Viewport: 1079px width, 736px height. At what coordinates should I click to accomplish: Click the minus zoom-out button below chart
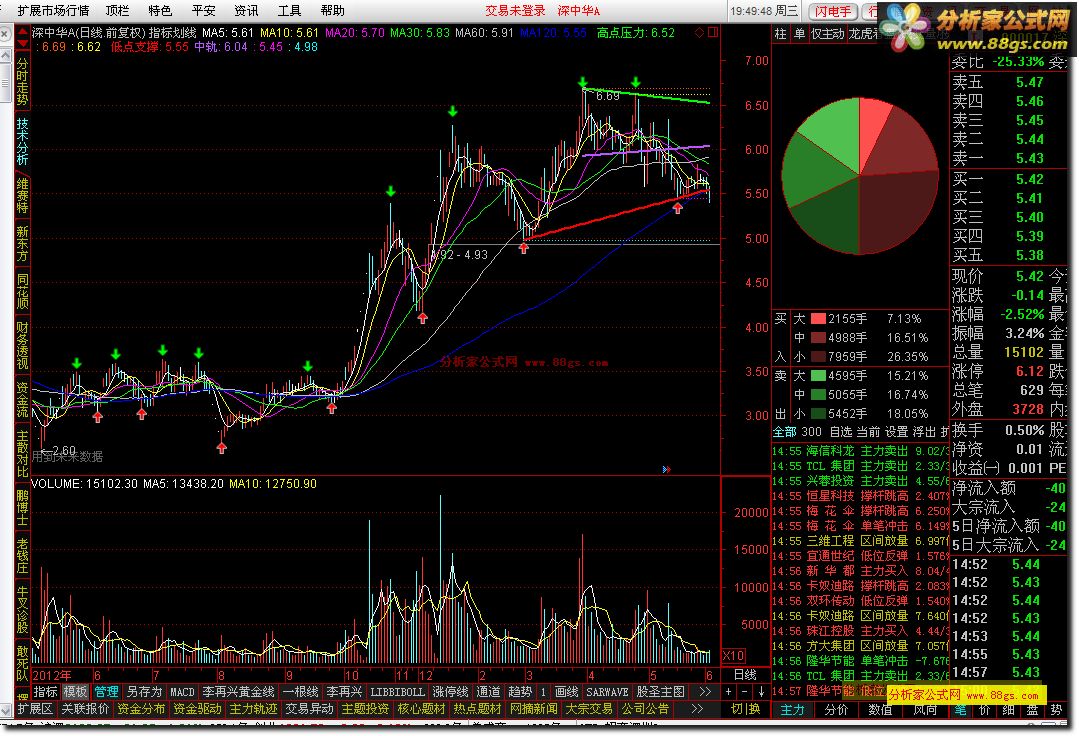(745, 691)
